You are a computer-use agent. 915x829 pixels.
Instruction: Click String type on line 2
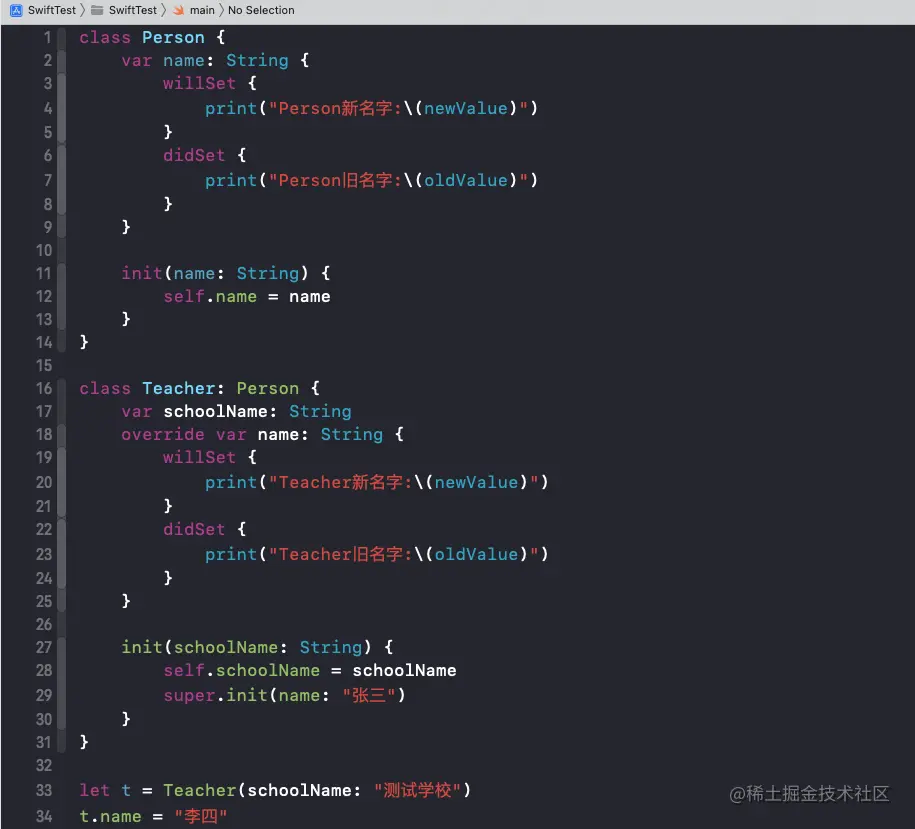tap(257, 61)
